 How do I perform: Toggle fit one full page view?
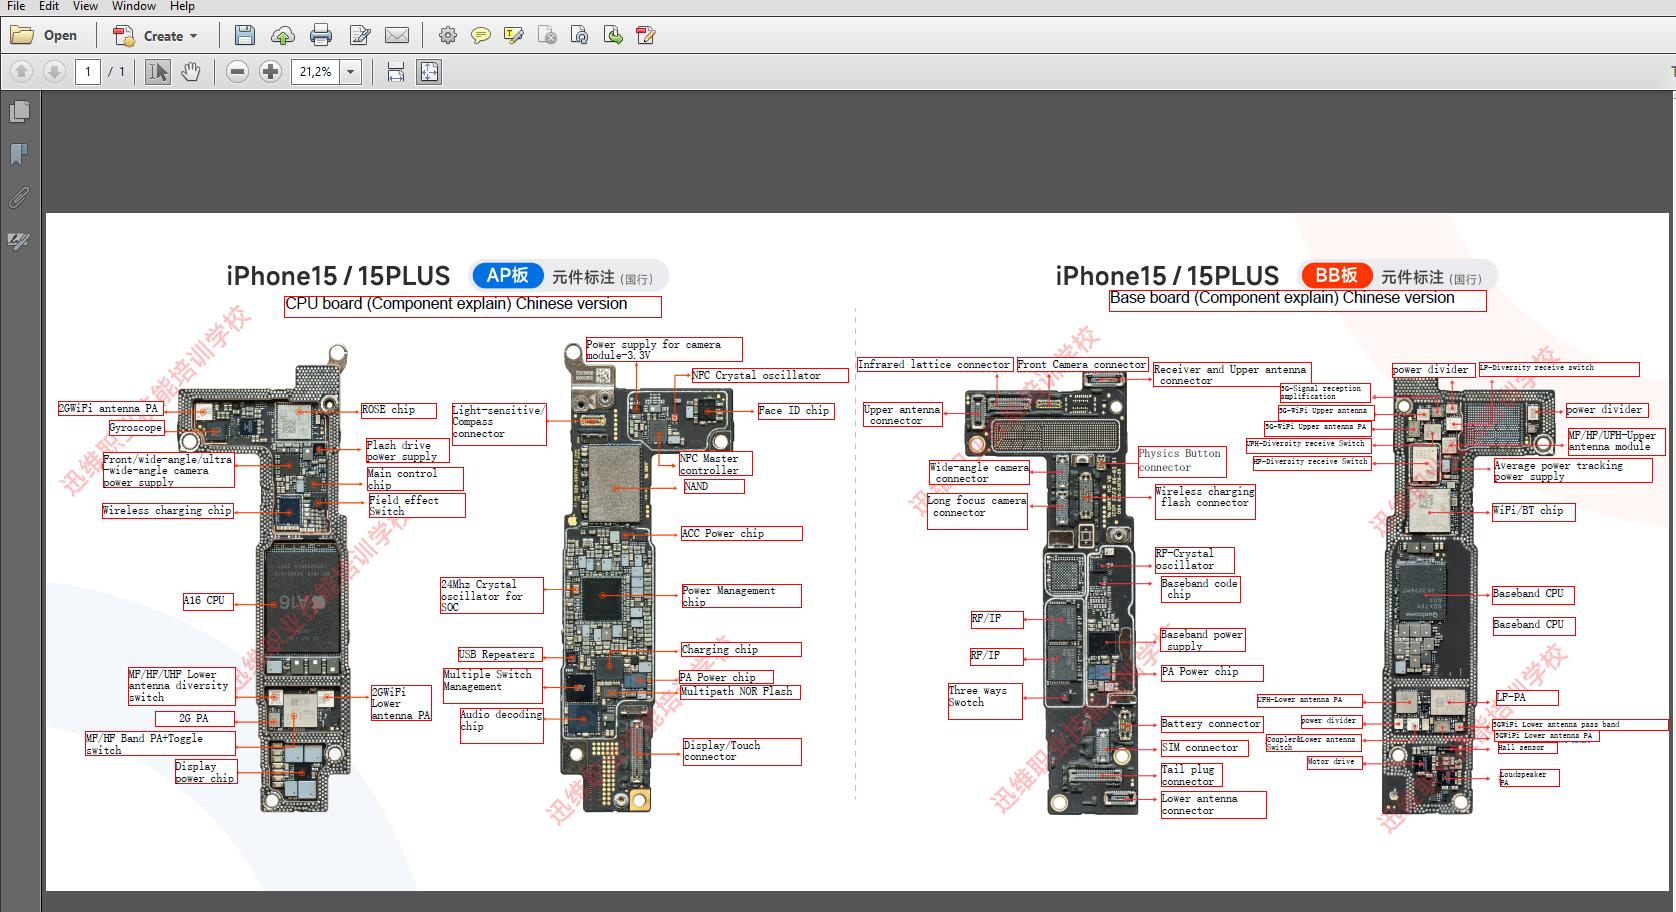click(429, 72)
